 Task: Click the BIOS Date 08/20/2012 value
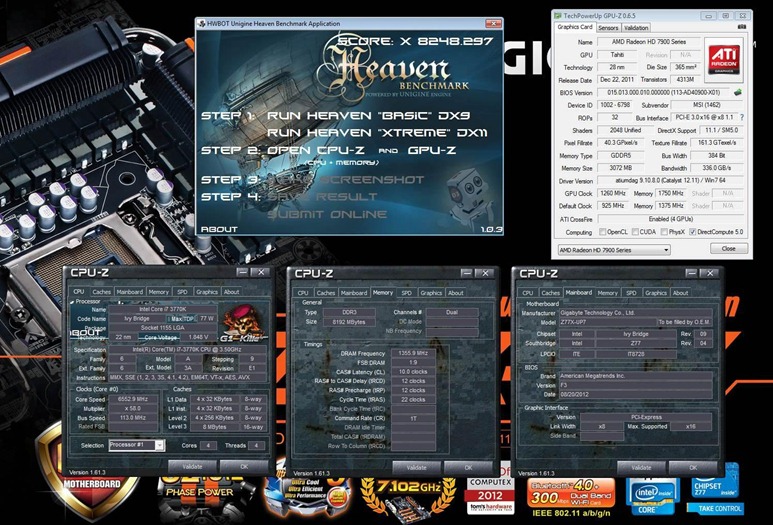coord(635,394)
